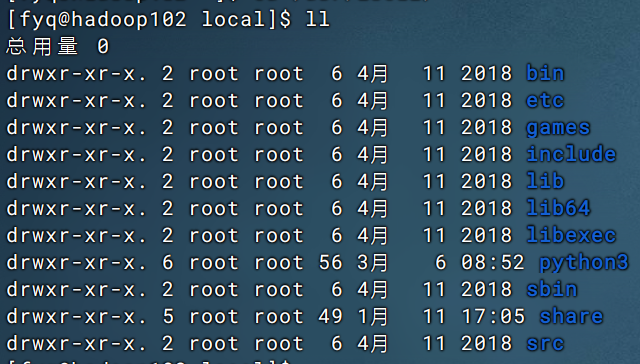Click '2018' year in games row

(487, 127)
